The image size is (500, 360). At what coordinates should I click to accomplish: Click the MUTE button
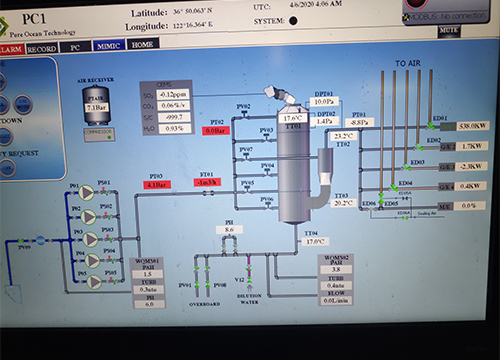pyautogui.click(x=449, y=31)
